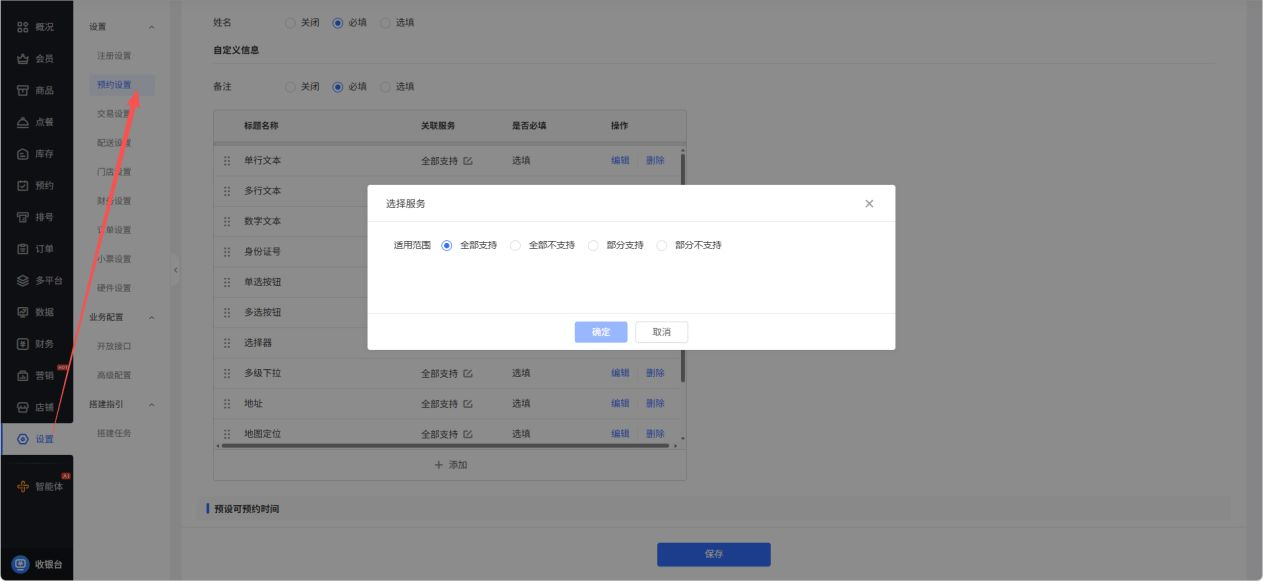
Task: Collapse the 搭建指引 group
Action: click(152, 405)
